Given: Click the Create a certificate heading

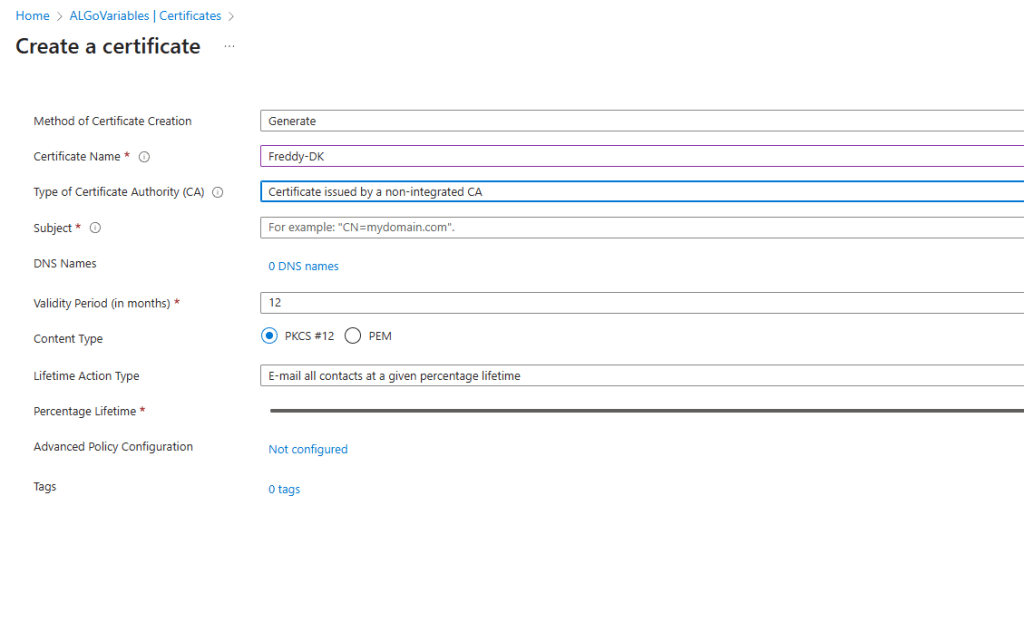Looking at the screenshot, I should 108,47.
